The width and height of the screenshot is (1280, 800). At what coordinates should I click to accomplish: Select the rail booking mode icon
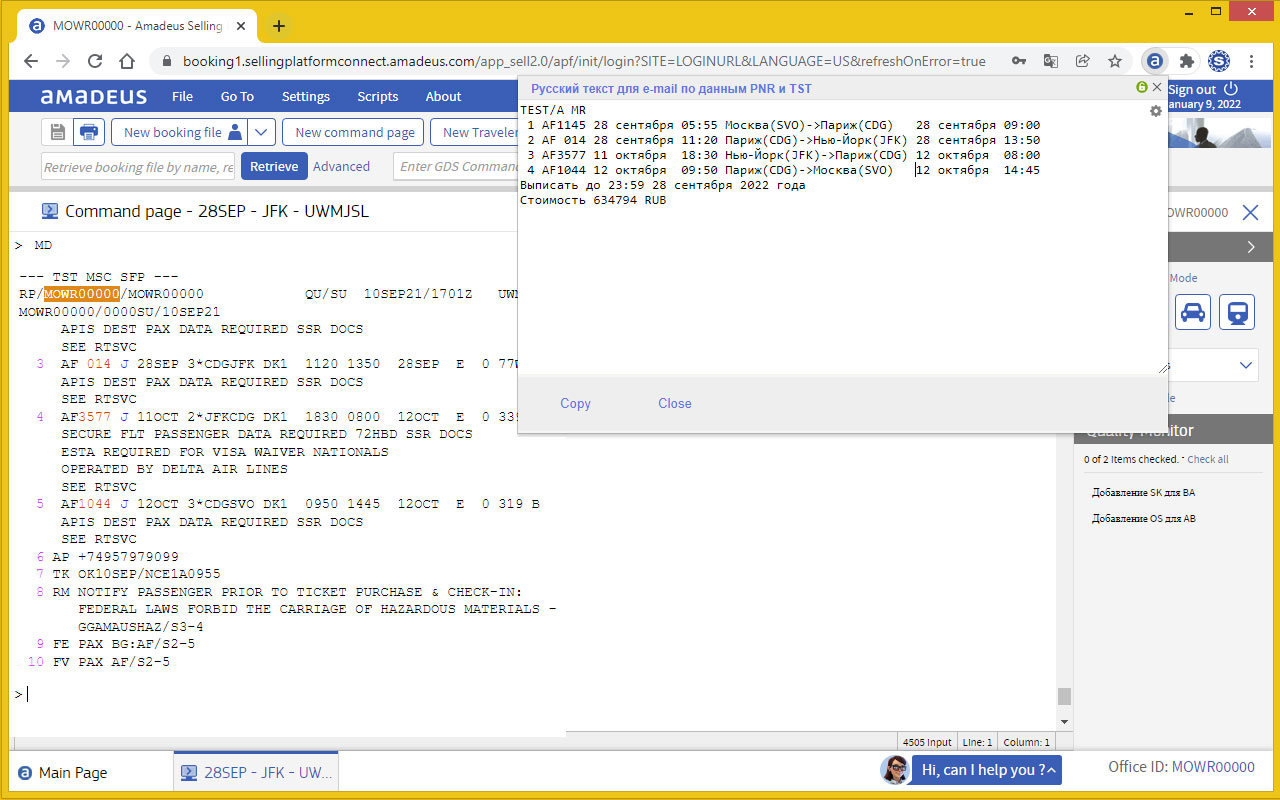tap(1237, 312)
